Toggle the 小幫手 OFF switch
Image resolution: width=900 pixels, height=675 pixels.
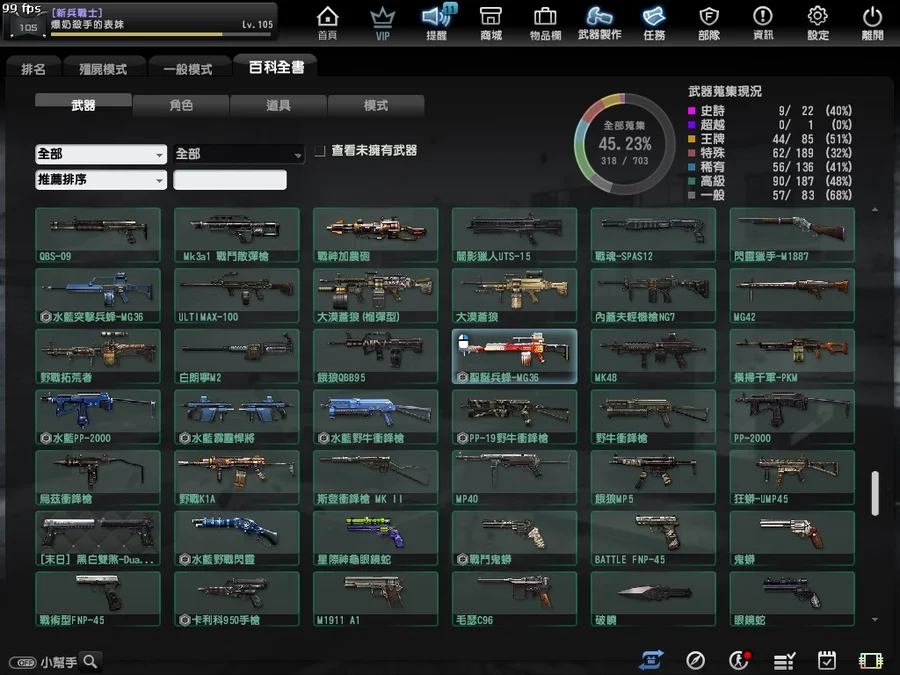click(x=23, y=662)
